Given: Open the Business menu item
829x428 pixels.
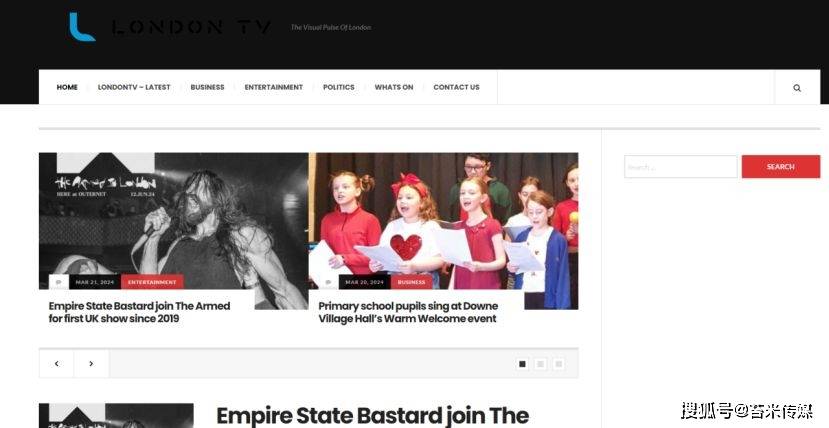Looking at the screenshot, I should (207, 87).
